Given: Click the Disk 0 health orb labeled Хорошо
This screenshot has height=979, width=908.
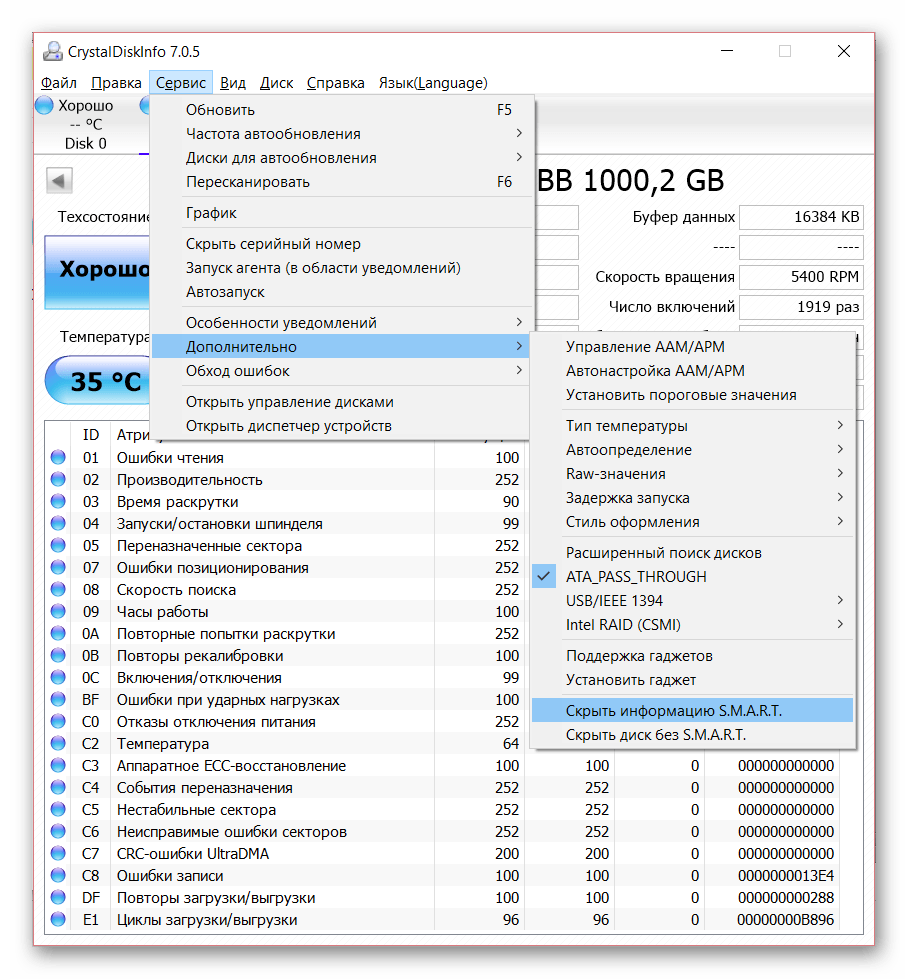Looking at the screenshot, I should pyautogui.click(x=45, y=106).
